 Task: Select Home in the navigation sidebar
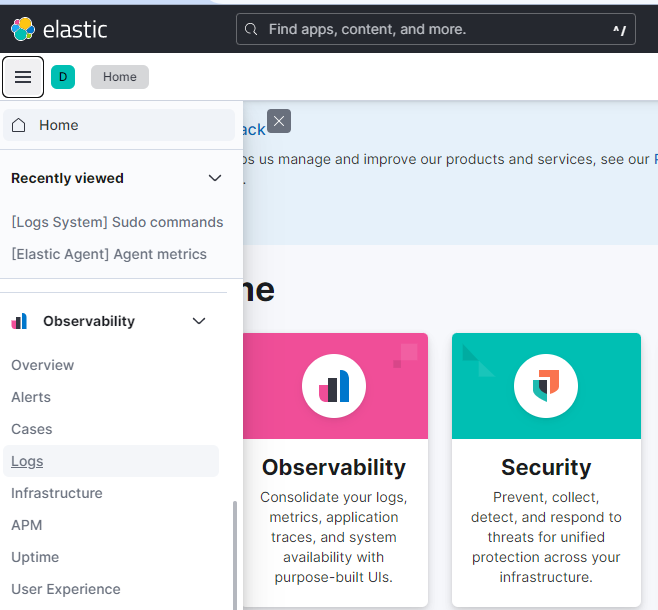[119, 125]
